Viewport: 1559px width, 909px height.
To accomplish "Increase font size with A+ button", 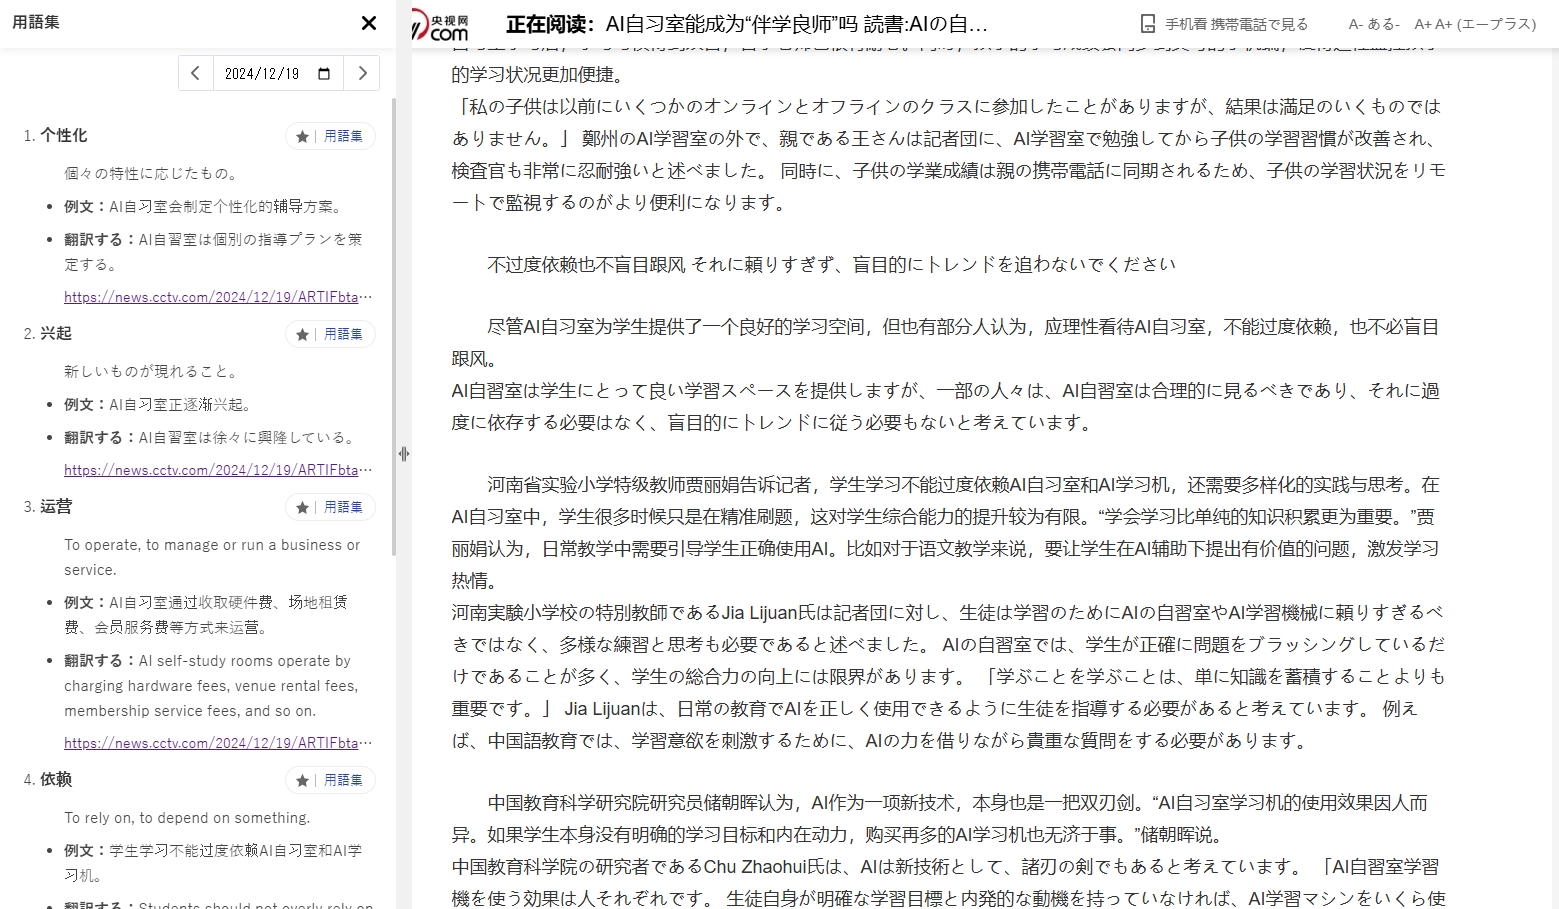I will (x=1475, y=24).
